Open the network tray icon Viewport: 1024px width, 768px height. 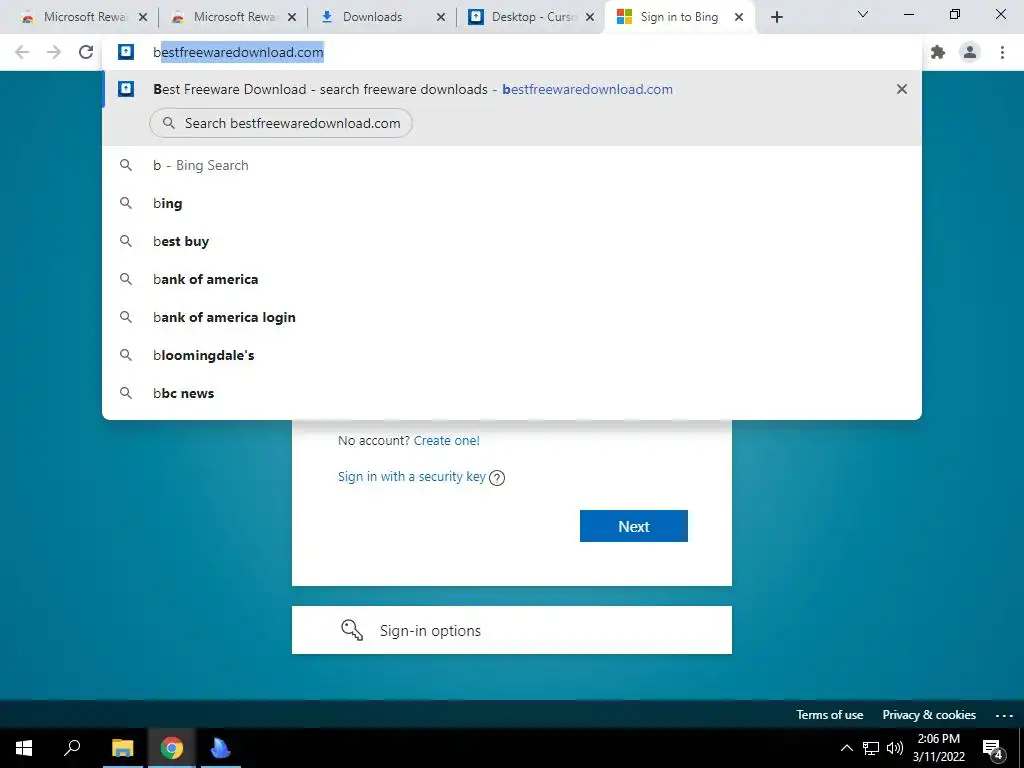tap(871, 748)
